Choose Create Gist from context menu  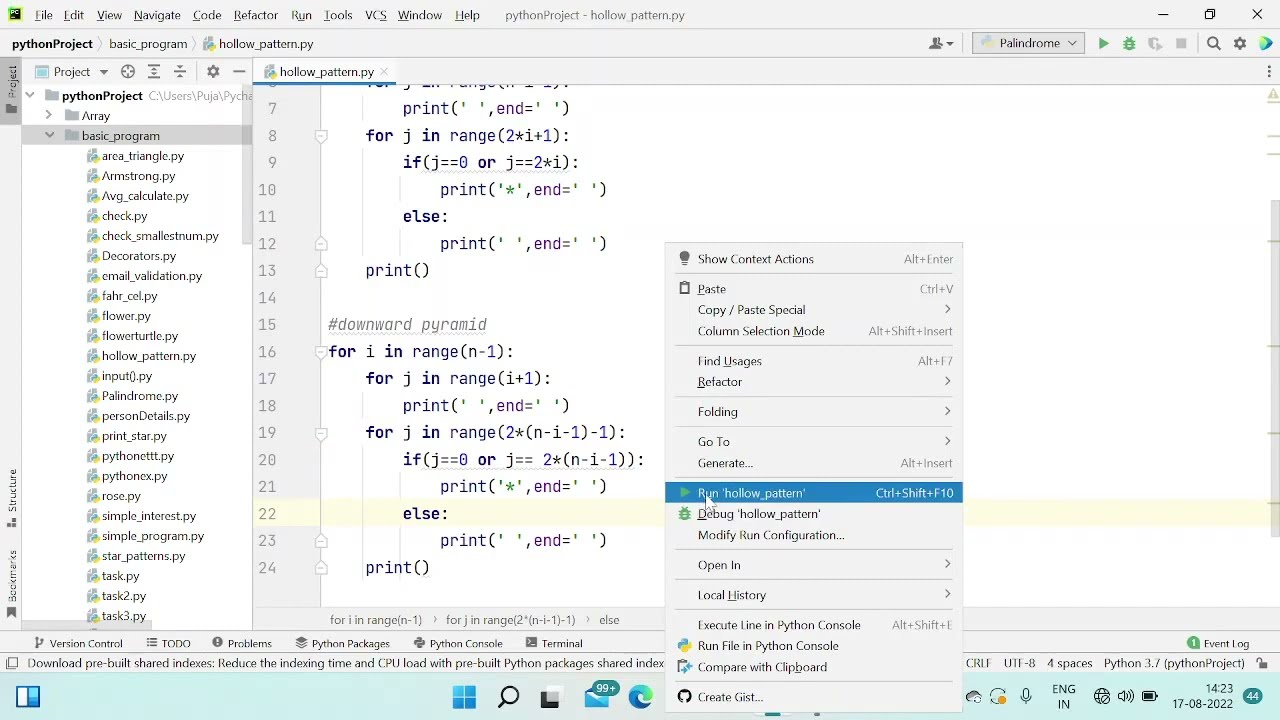(x=814, y=697)
